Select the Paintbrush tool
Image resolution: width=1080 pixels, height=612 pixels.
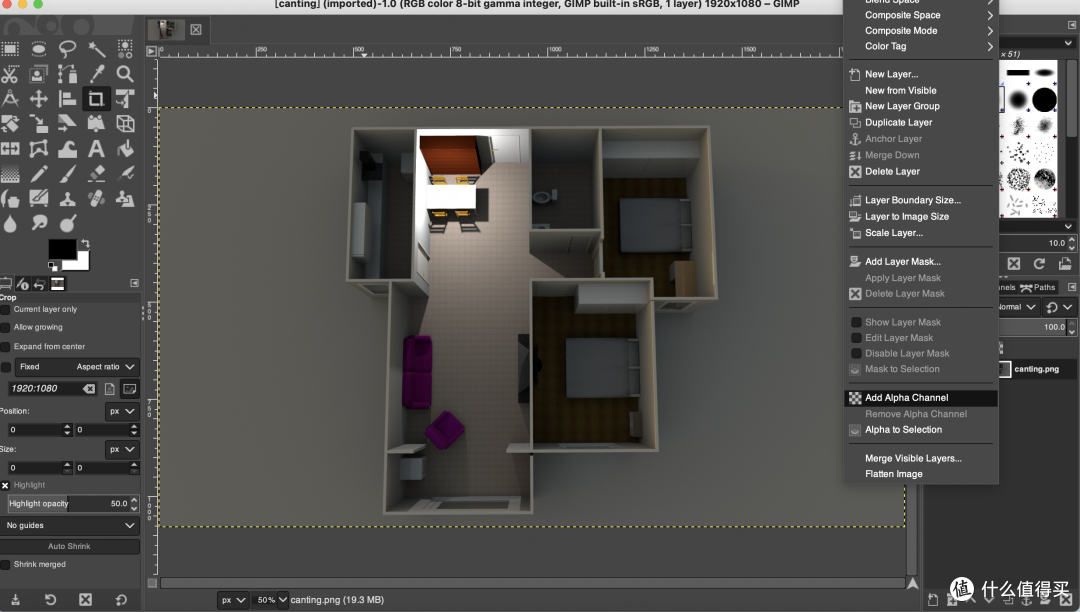(x=67, y=174)
